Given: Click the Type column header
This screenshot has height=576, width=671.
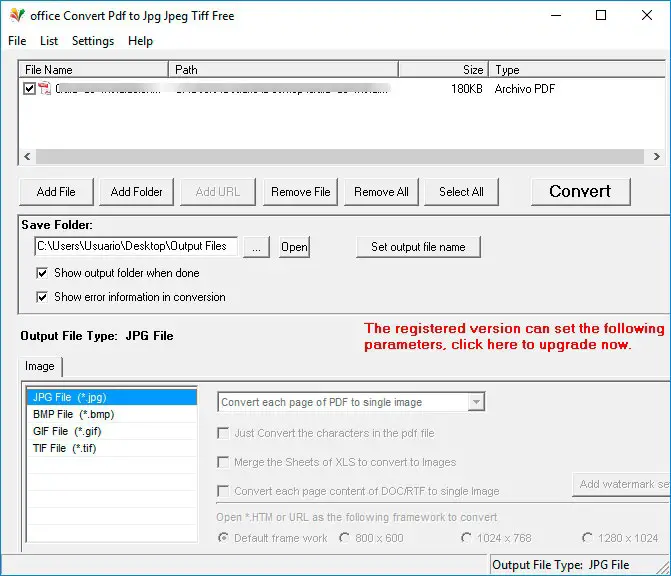Looking at the screenshot, I should pyautogui.click(x=577, y=69).
